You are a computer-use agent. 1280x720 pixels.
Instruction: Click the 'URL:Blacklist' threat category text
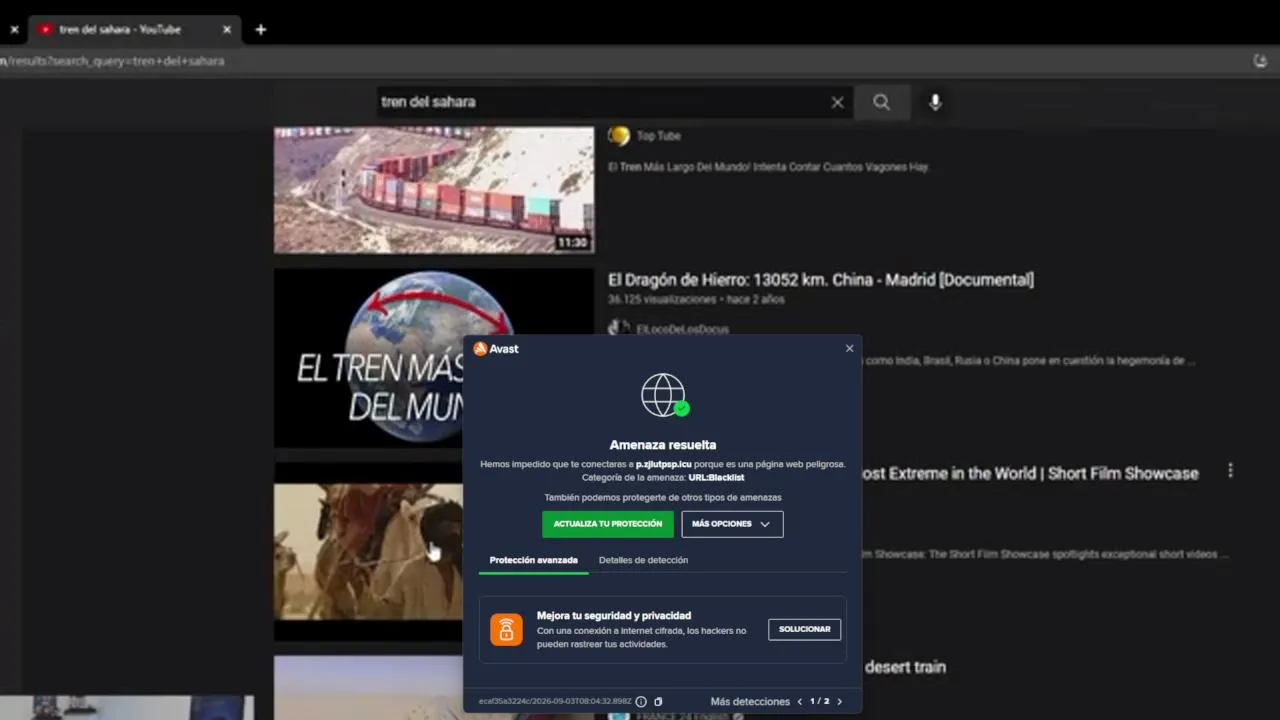point(716,478)
